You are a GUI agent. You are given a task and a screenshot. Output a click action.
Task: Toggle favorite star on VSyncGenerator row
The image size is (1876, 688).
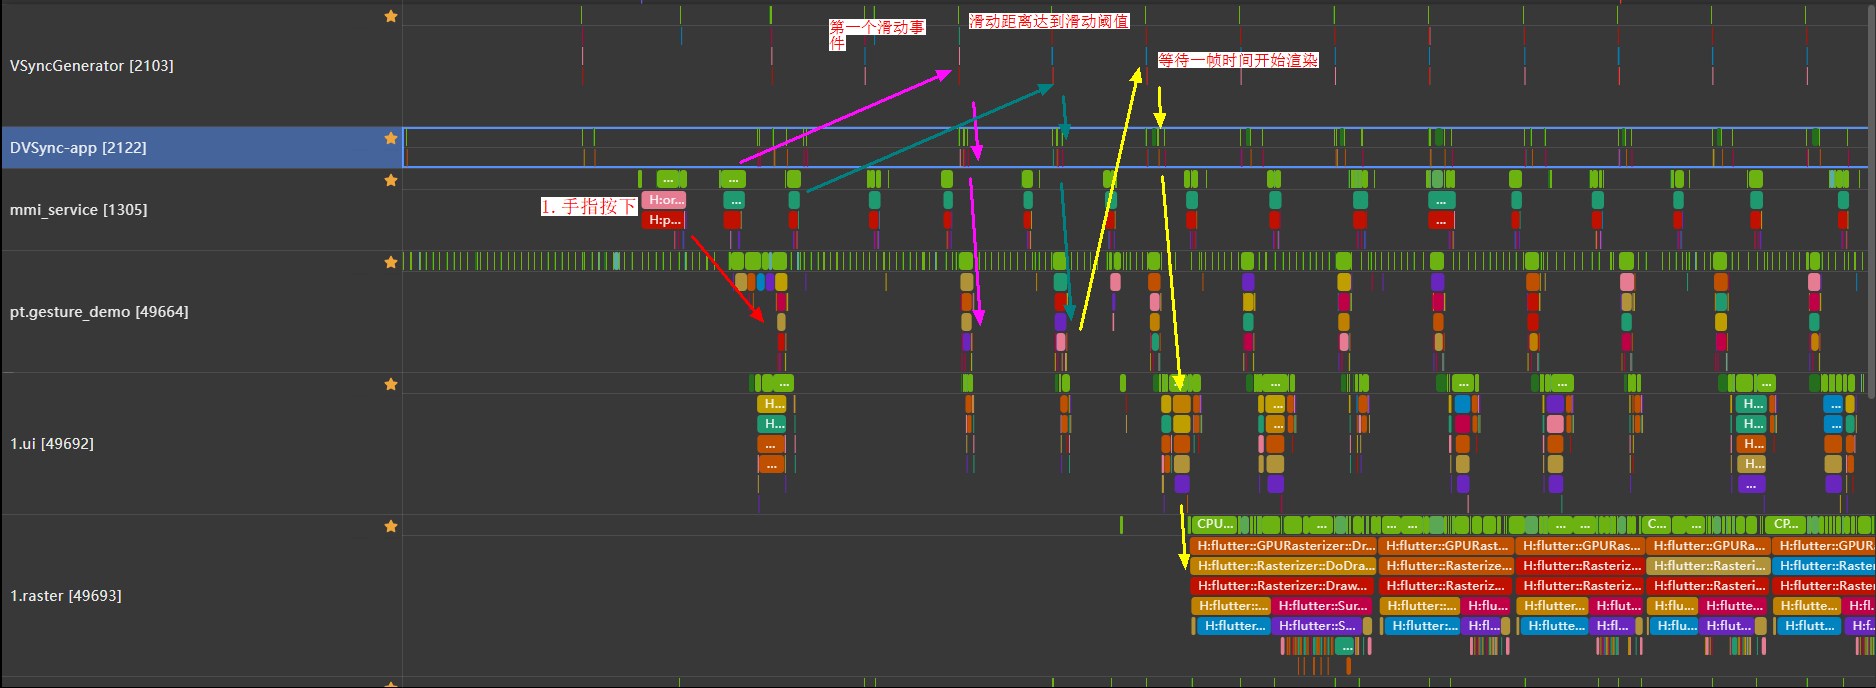(x=391, y=16)
